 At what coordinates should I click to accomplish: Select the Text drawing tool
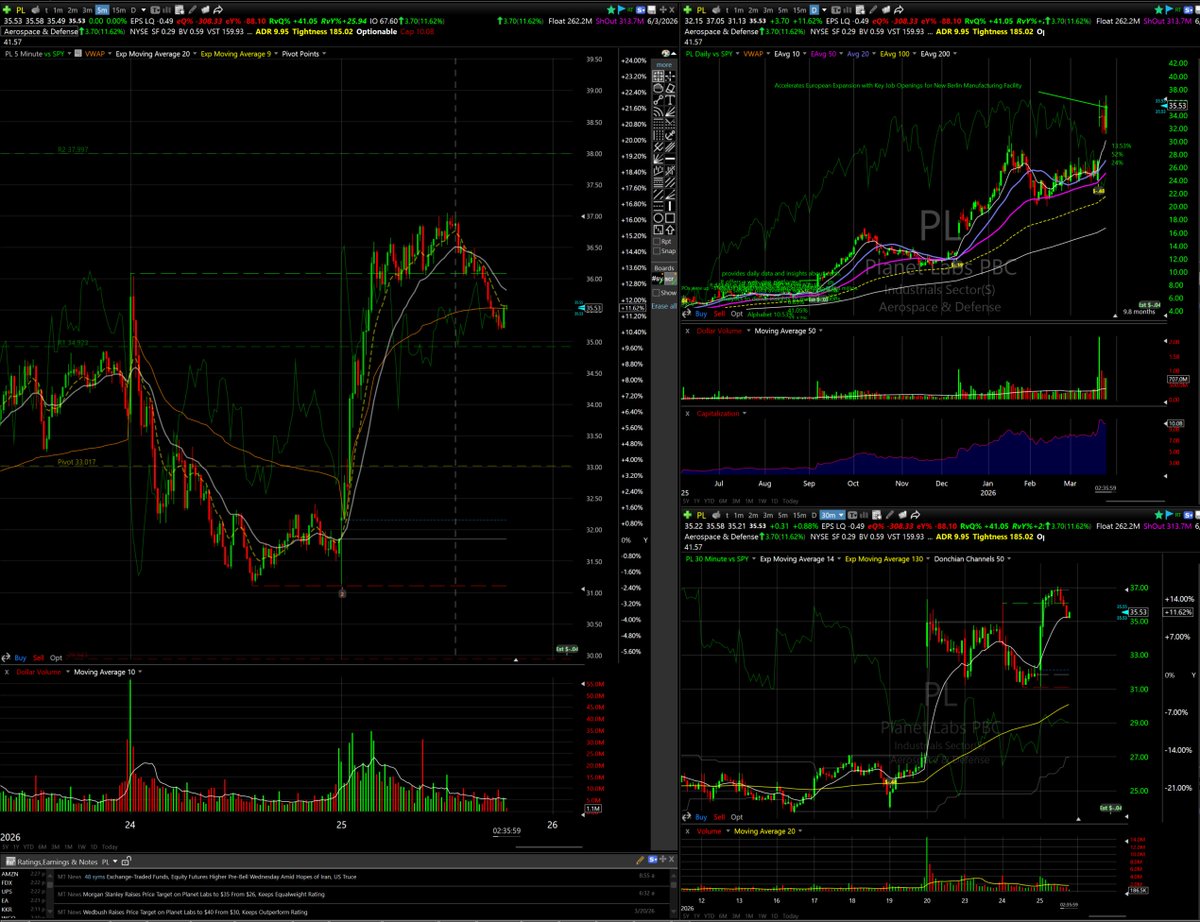tap(670, 100)
